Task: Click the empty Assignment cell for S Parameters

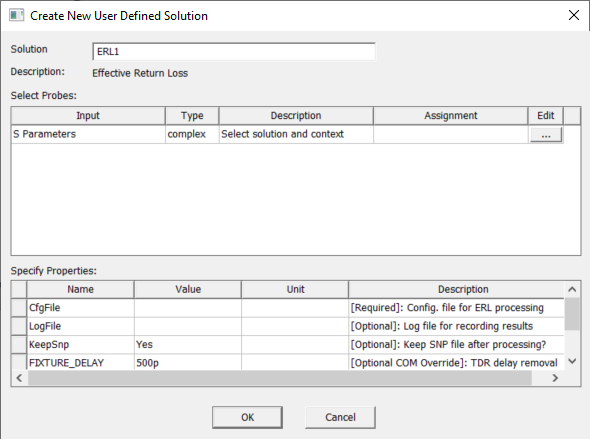Action: click(x=450, y=134)
